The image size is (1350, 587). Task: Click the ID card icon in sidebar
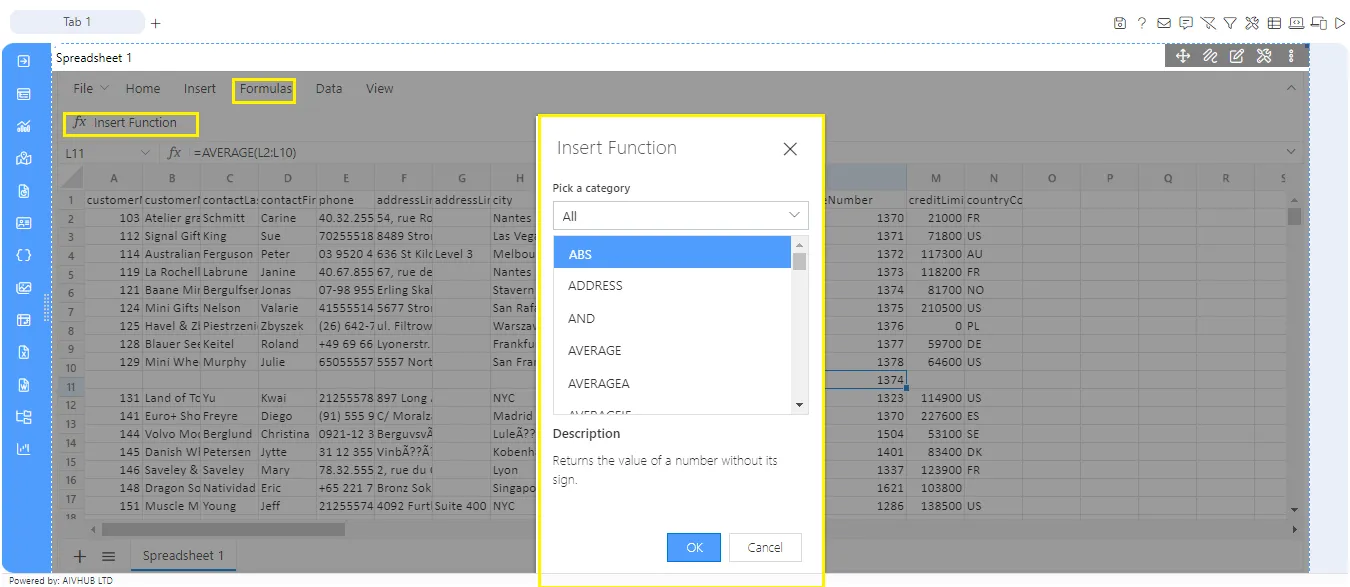[24, 223]
